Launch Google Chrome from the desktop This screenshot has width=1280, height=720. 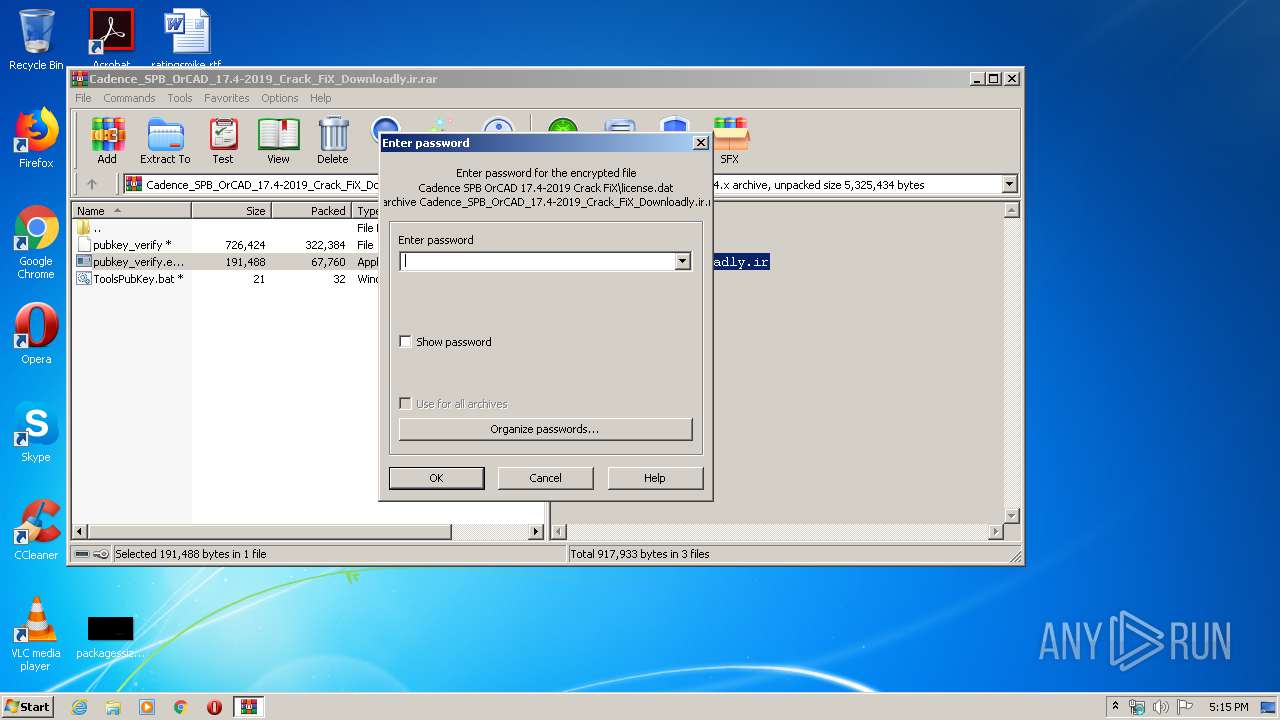36,242
